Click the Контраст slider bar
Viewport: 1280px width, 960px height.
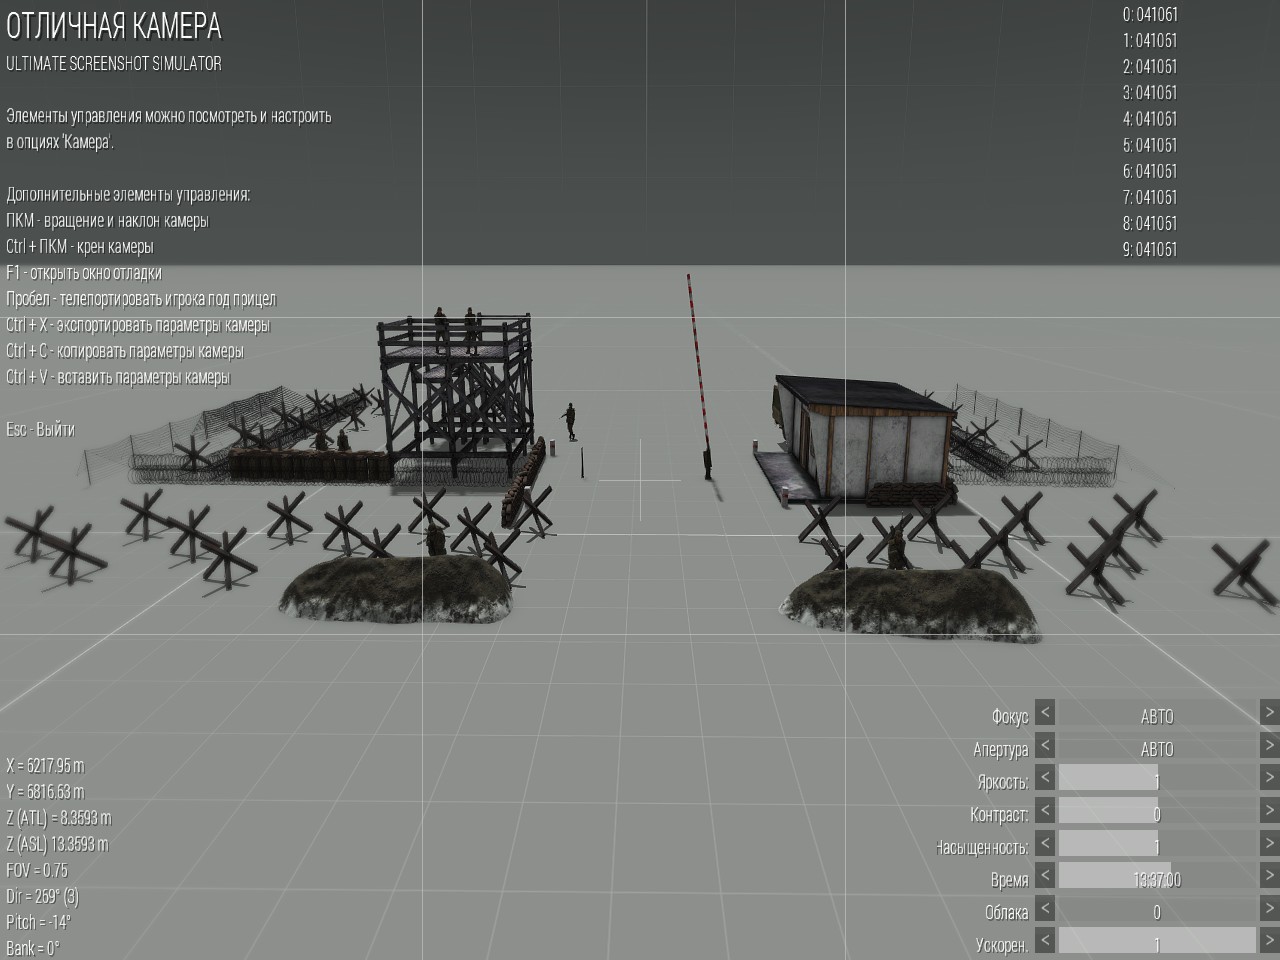click(1157, 811)
